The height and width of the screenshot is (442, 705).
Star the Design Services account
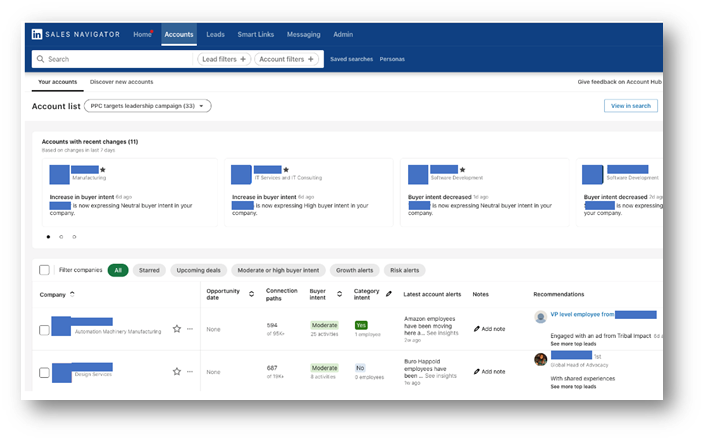pos(177,371)
